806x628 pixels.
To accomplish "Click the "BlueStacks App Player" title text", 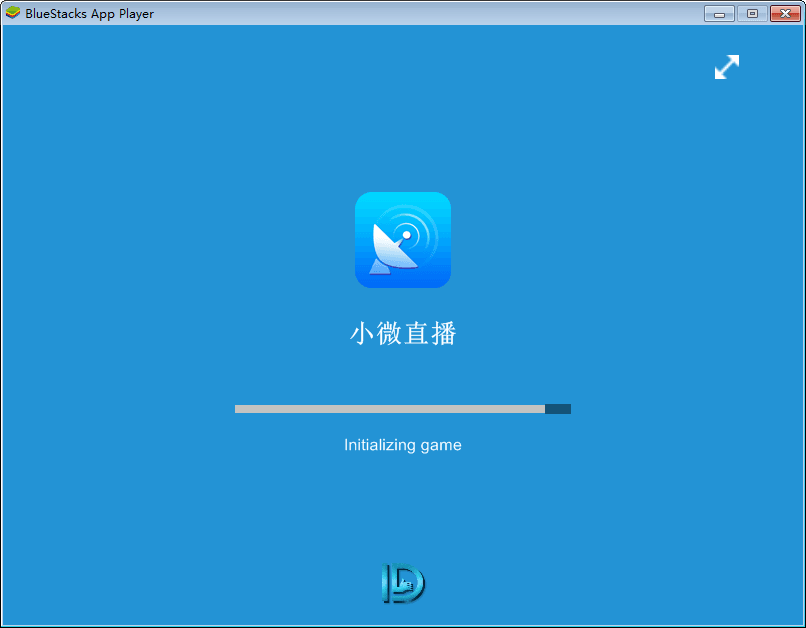I will (90, 14).
